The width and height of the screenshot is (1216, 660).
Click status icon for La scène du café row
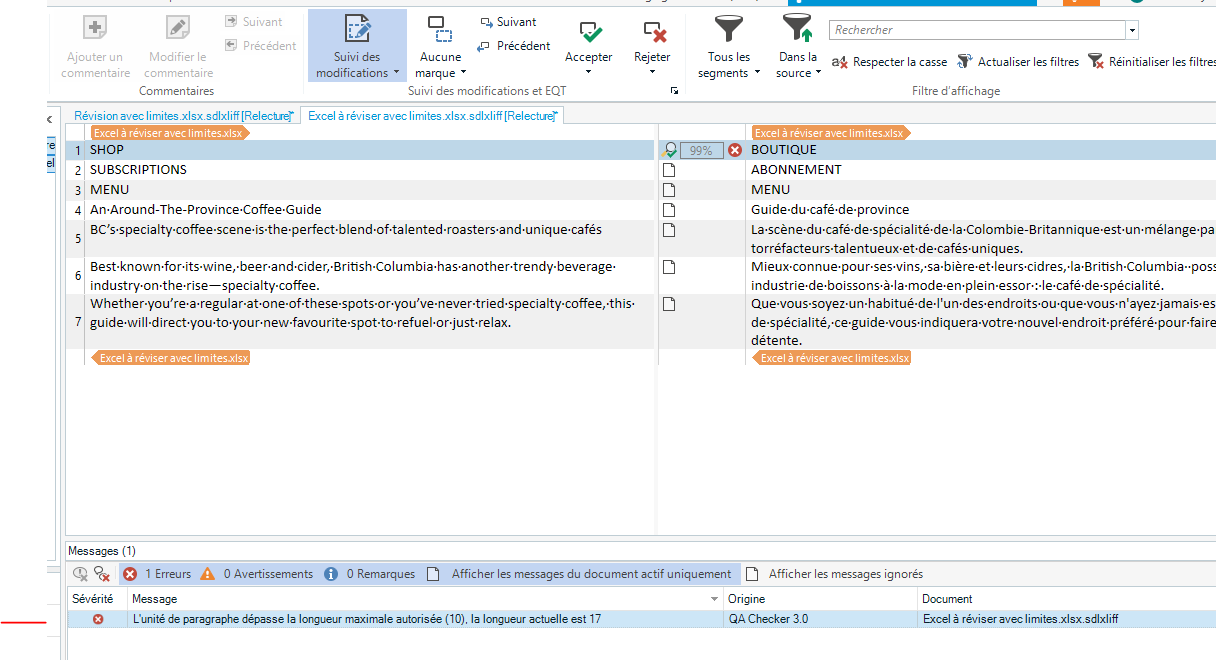tap(670, 230)
